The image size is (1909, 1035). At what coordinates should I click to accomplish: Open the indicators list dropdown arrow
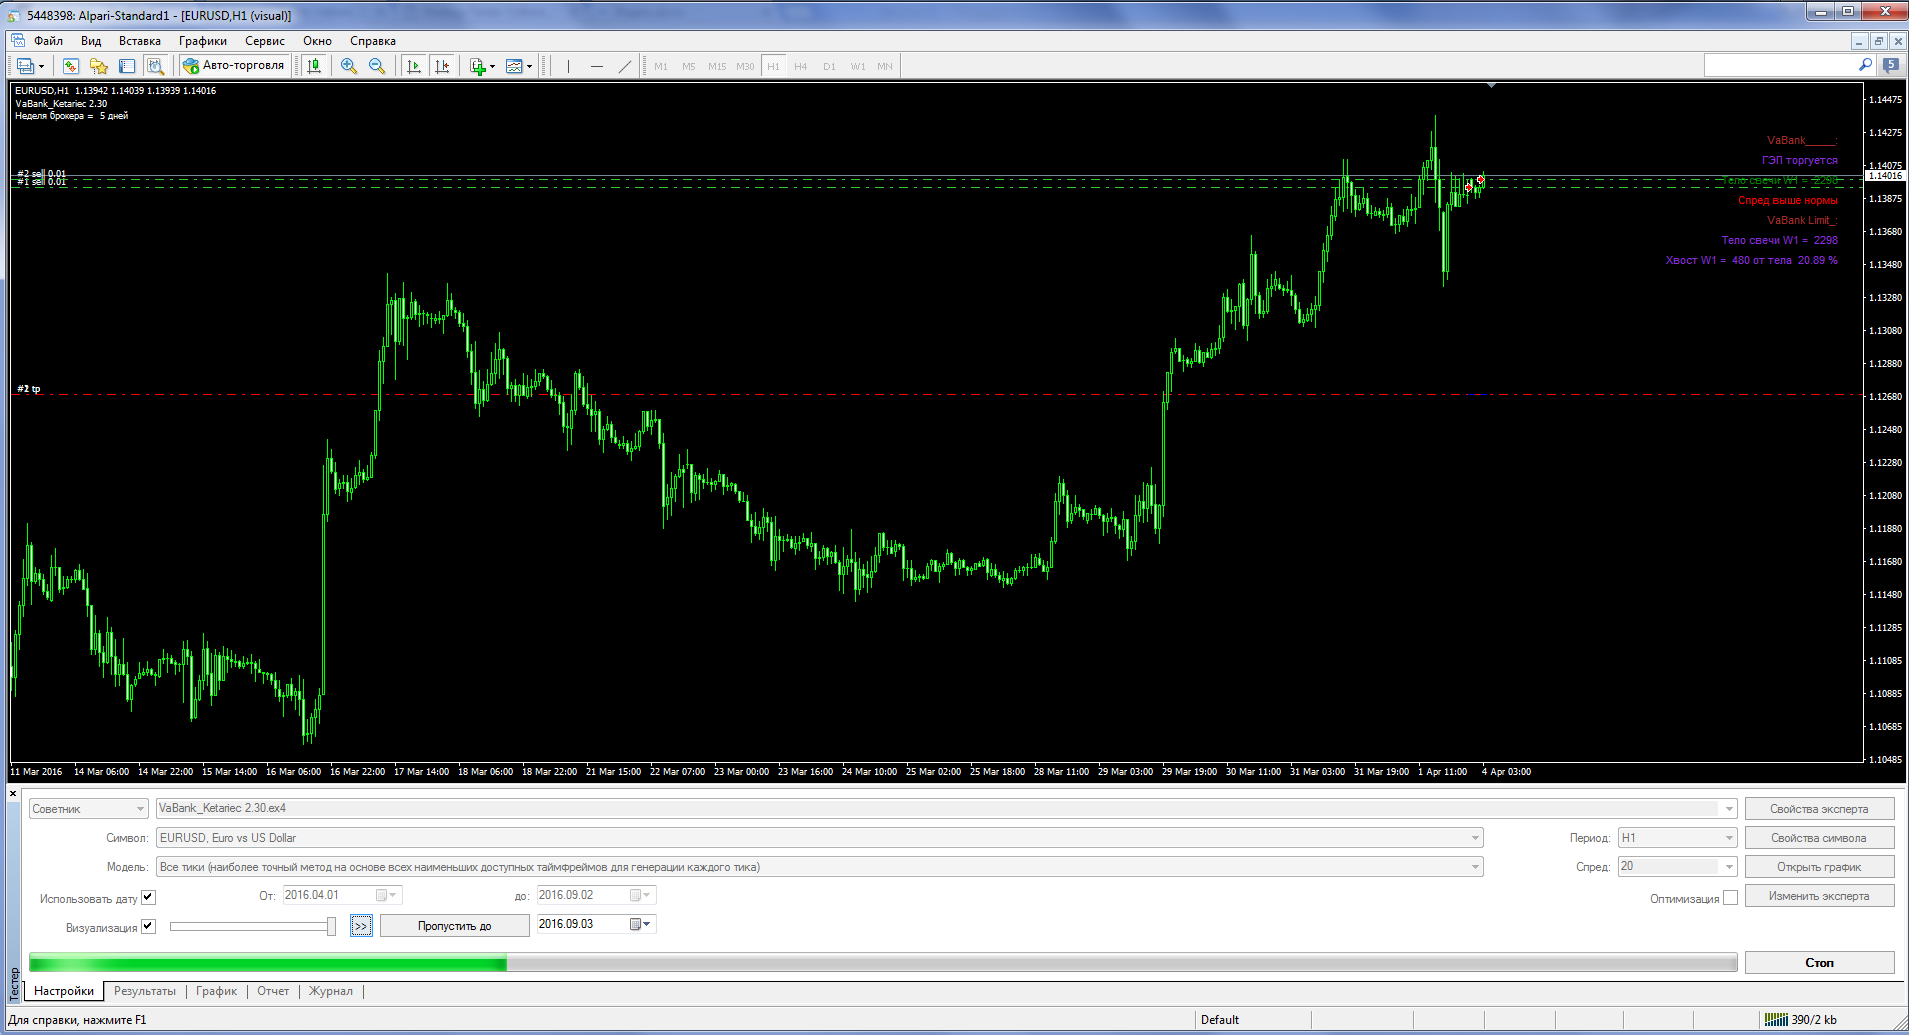(x=492, y=66)
